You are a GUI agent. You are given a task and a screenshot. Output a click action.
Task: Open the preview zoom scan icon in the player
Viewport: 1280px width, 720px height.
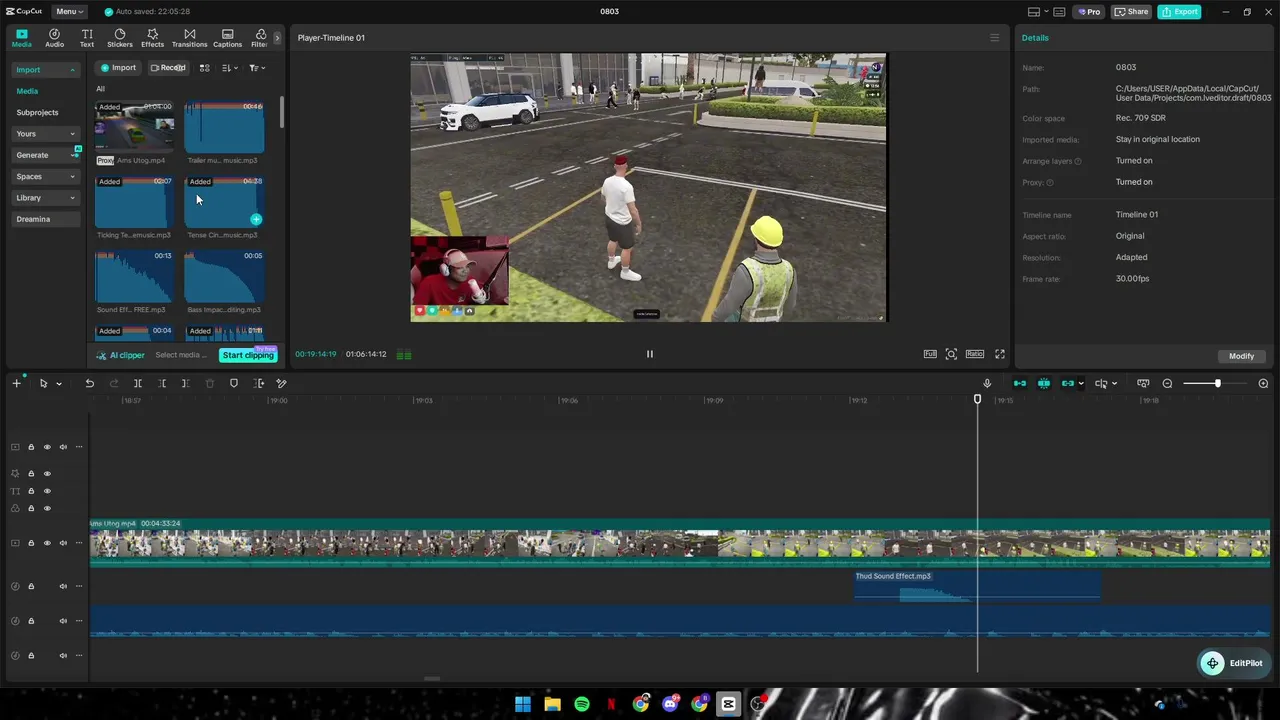tap(951, 354)
